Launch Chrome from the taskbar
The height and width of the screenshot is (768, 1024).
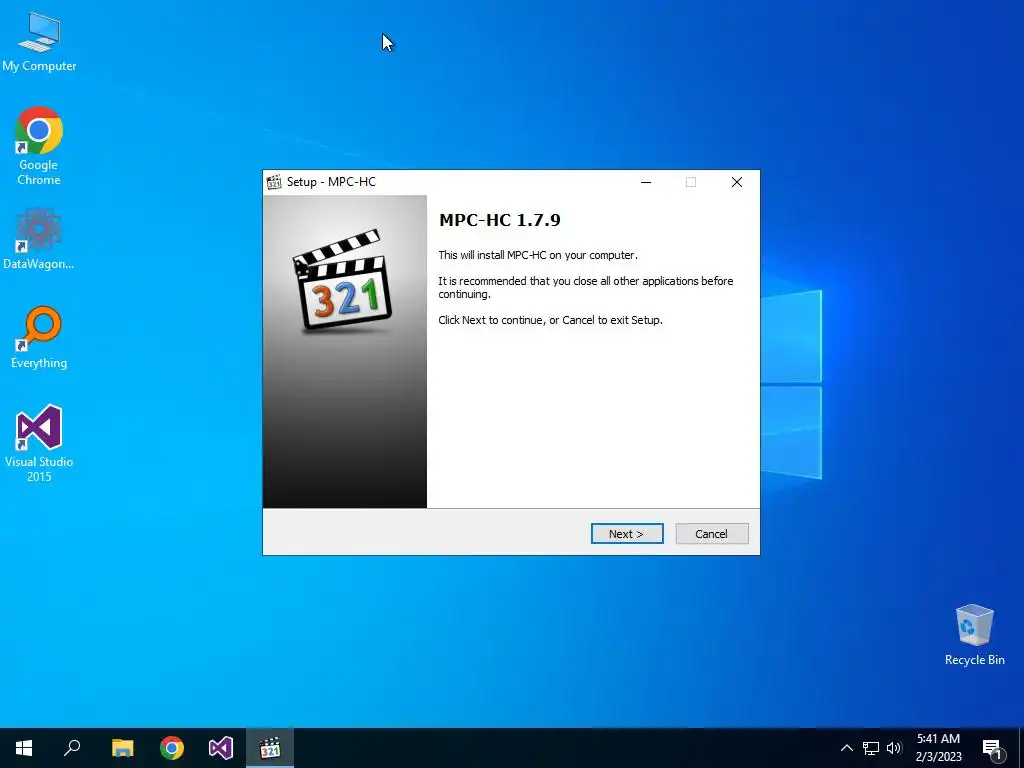coord(172,748)
